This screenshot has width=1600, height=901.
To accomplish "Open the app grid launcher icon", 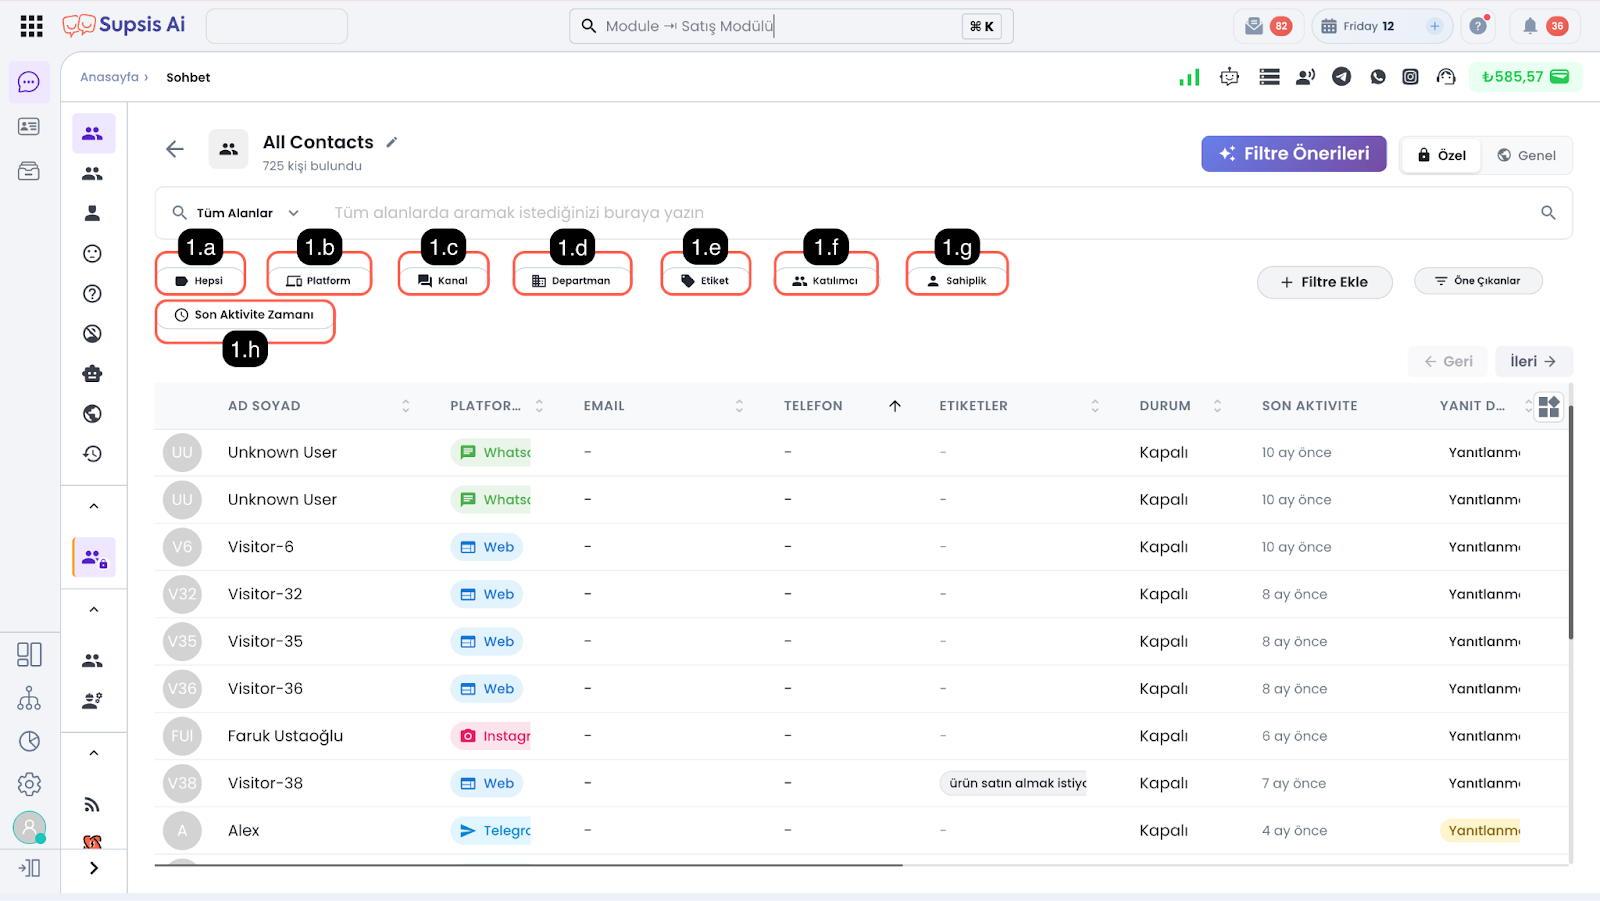I will pos(31,26).
